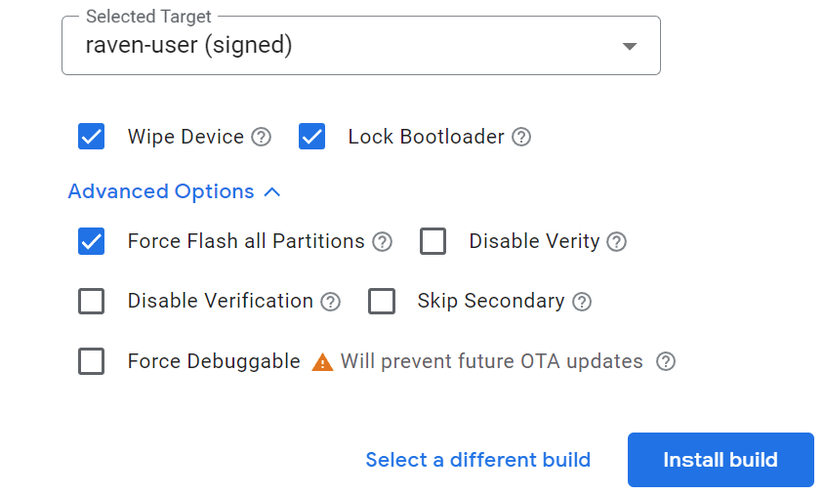825x496 pixels.
Task: Click help icon next to Disable Verification
Action: (x=330, y=302)
